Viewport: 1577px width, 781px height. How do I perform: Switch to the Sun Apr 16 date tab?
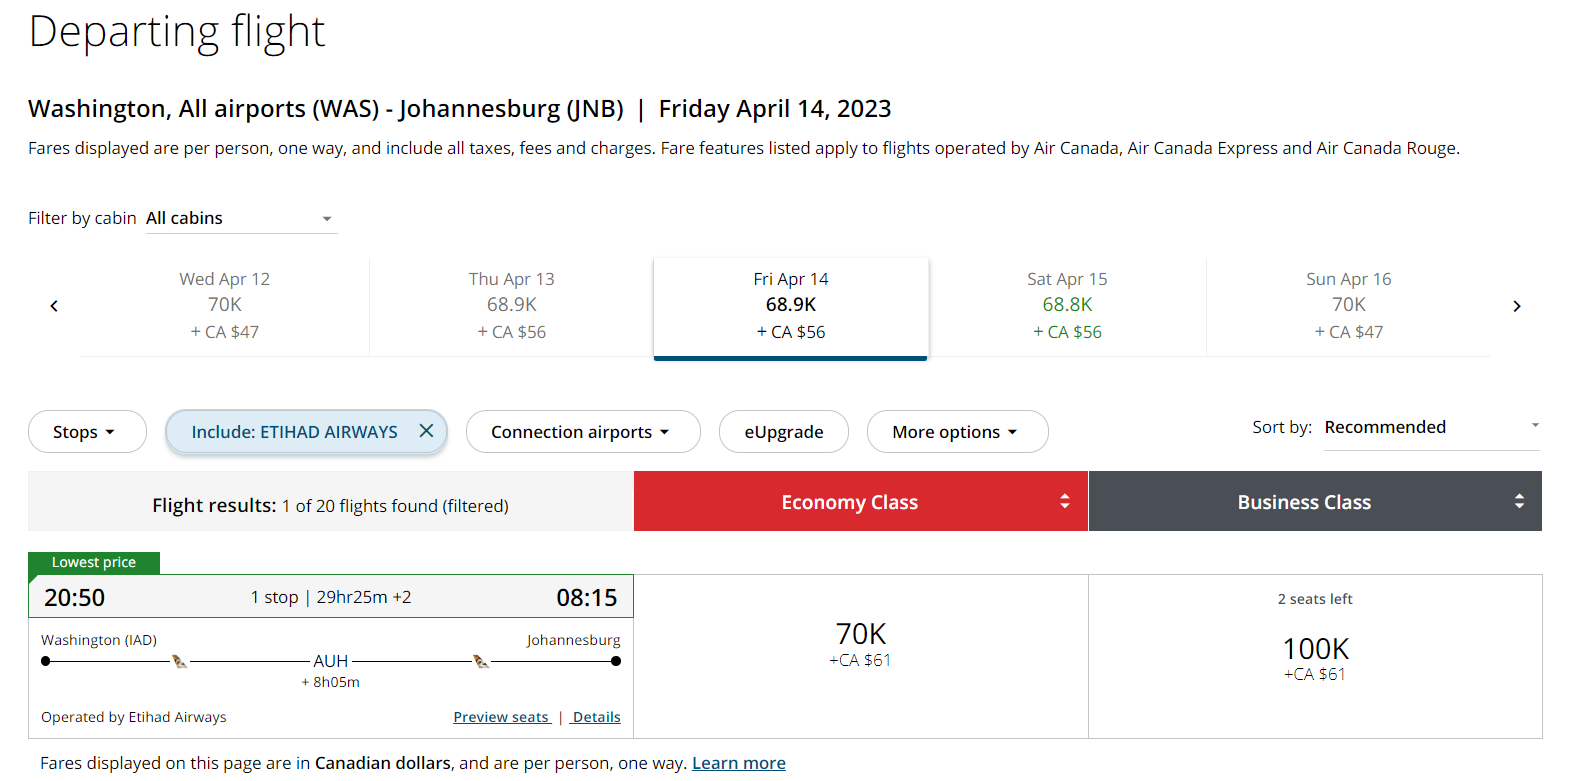pyautogui.click(x=1348, y=305)
